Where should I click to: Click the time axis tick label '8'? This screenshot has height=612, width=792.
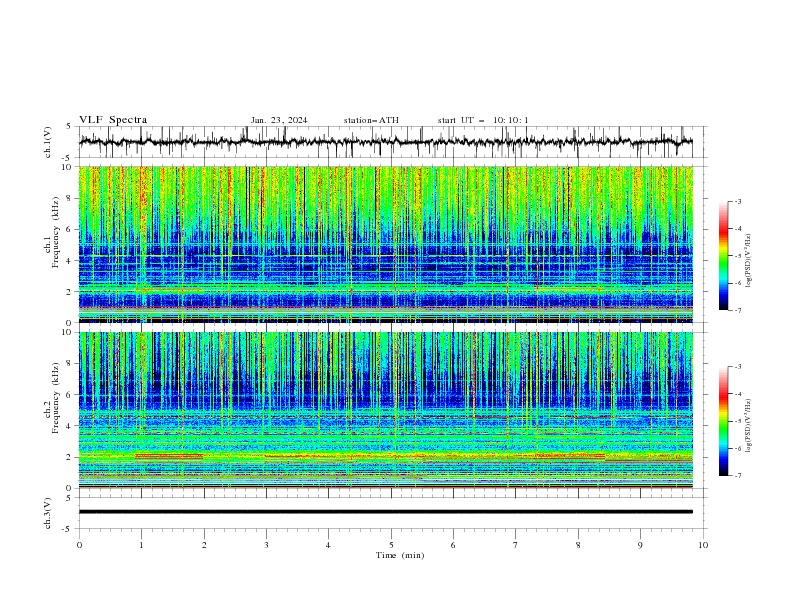point(578,545)
